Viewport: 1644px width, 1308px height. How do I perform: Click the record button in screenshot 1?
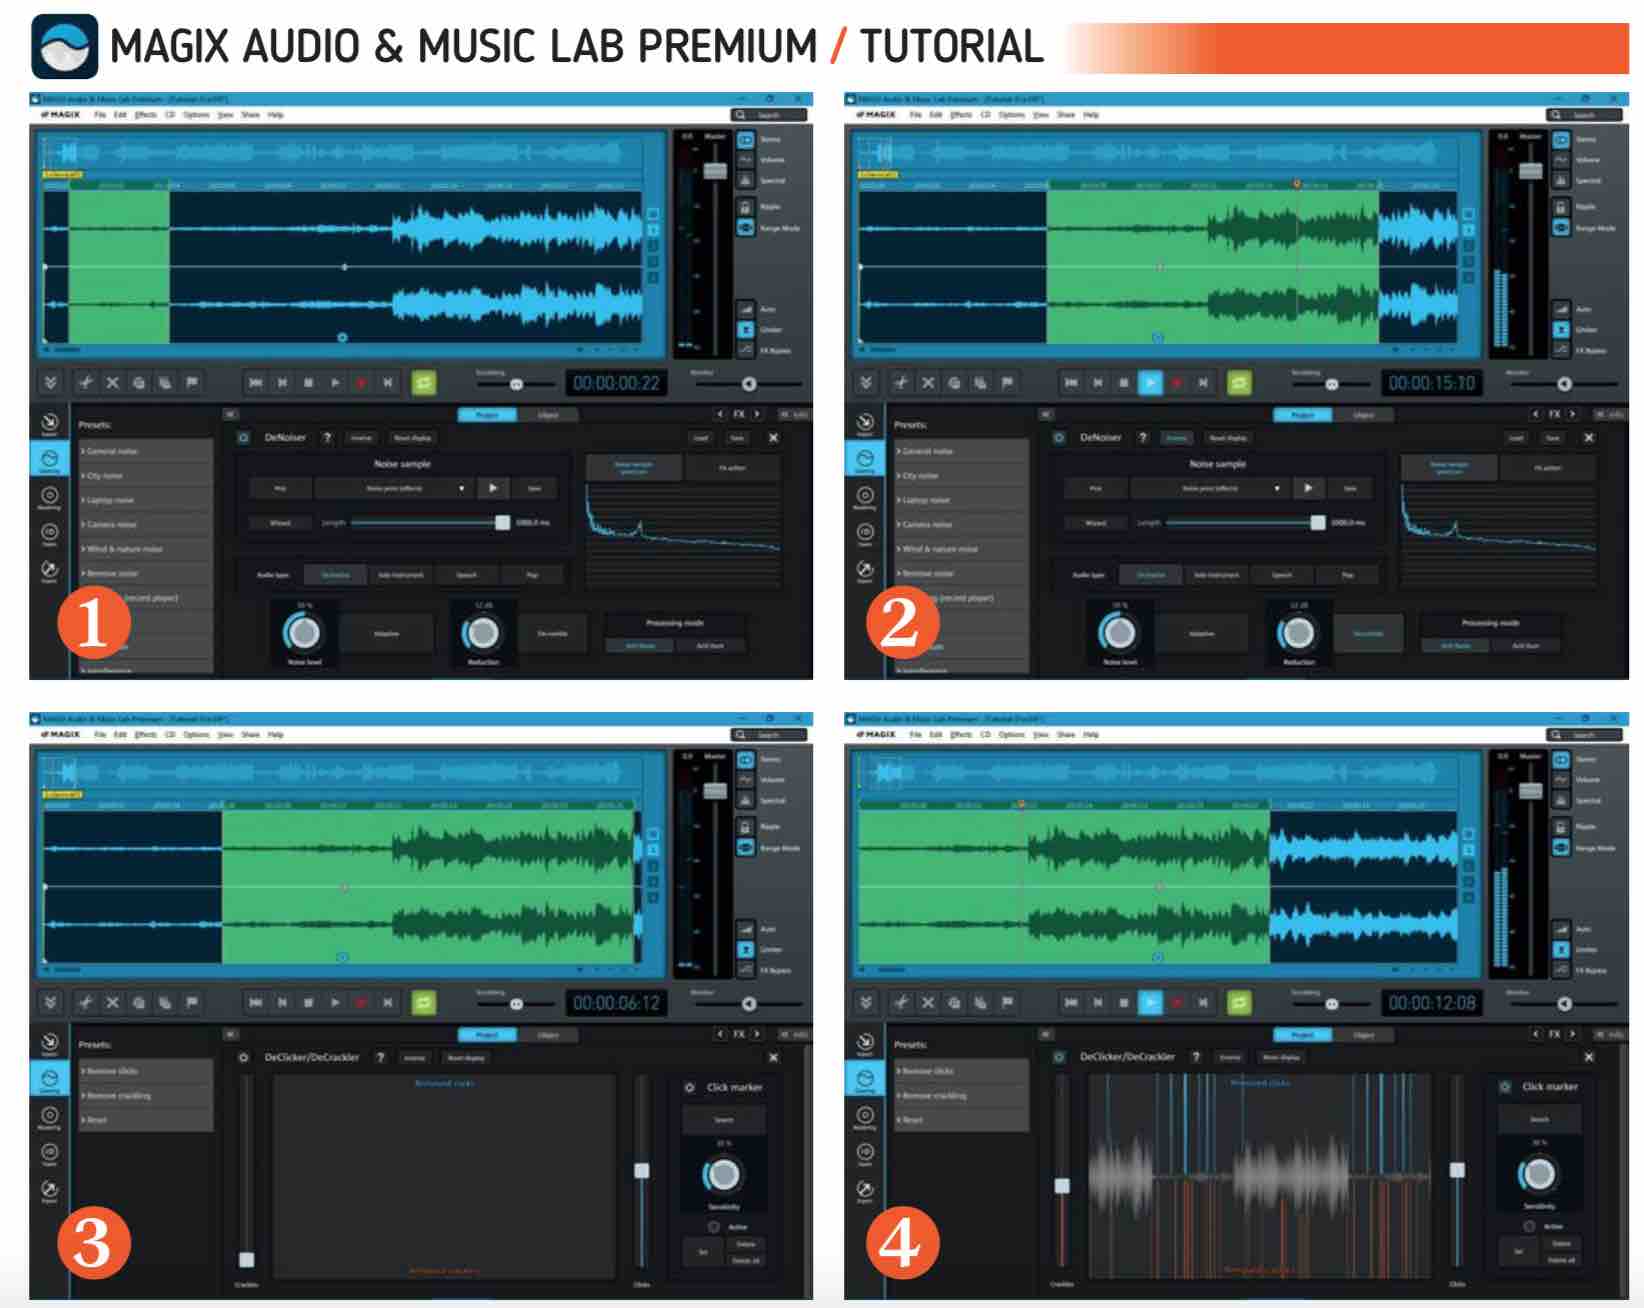pos(361,383)
